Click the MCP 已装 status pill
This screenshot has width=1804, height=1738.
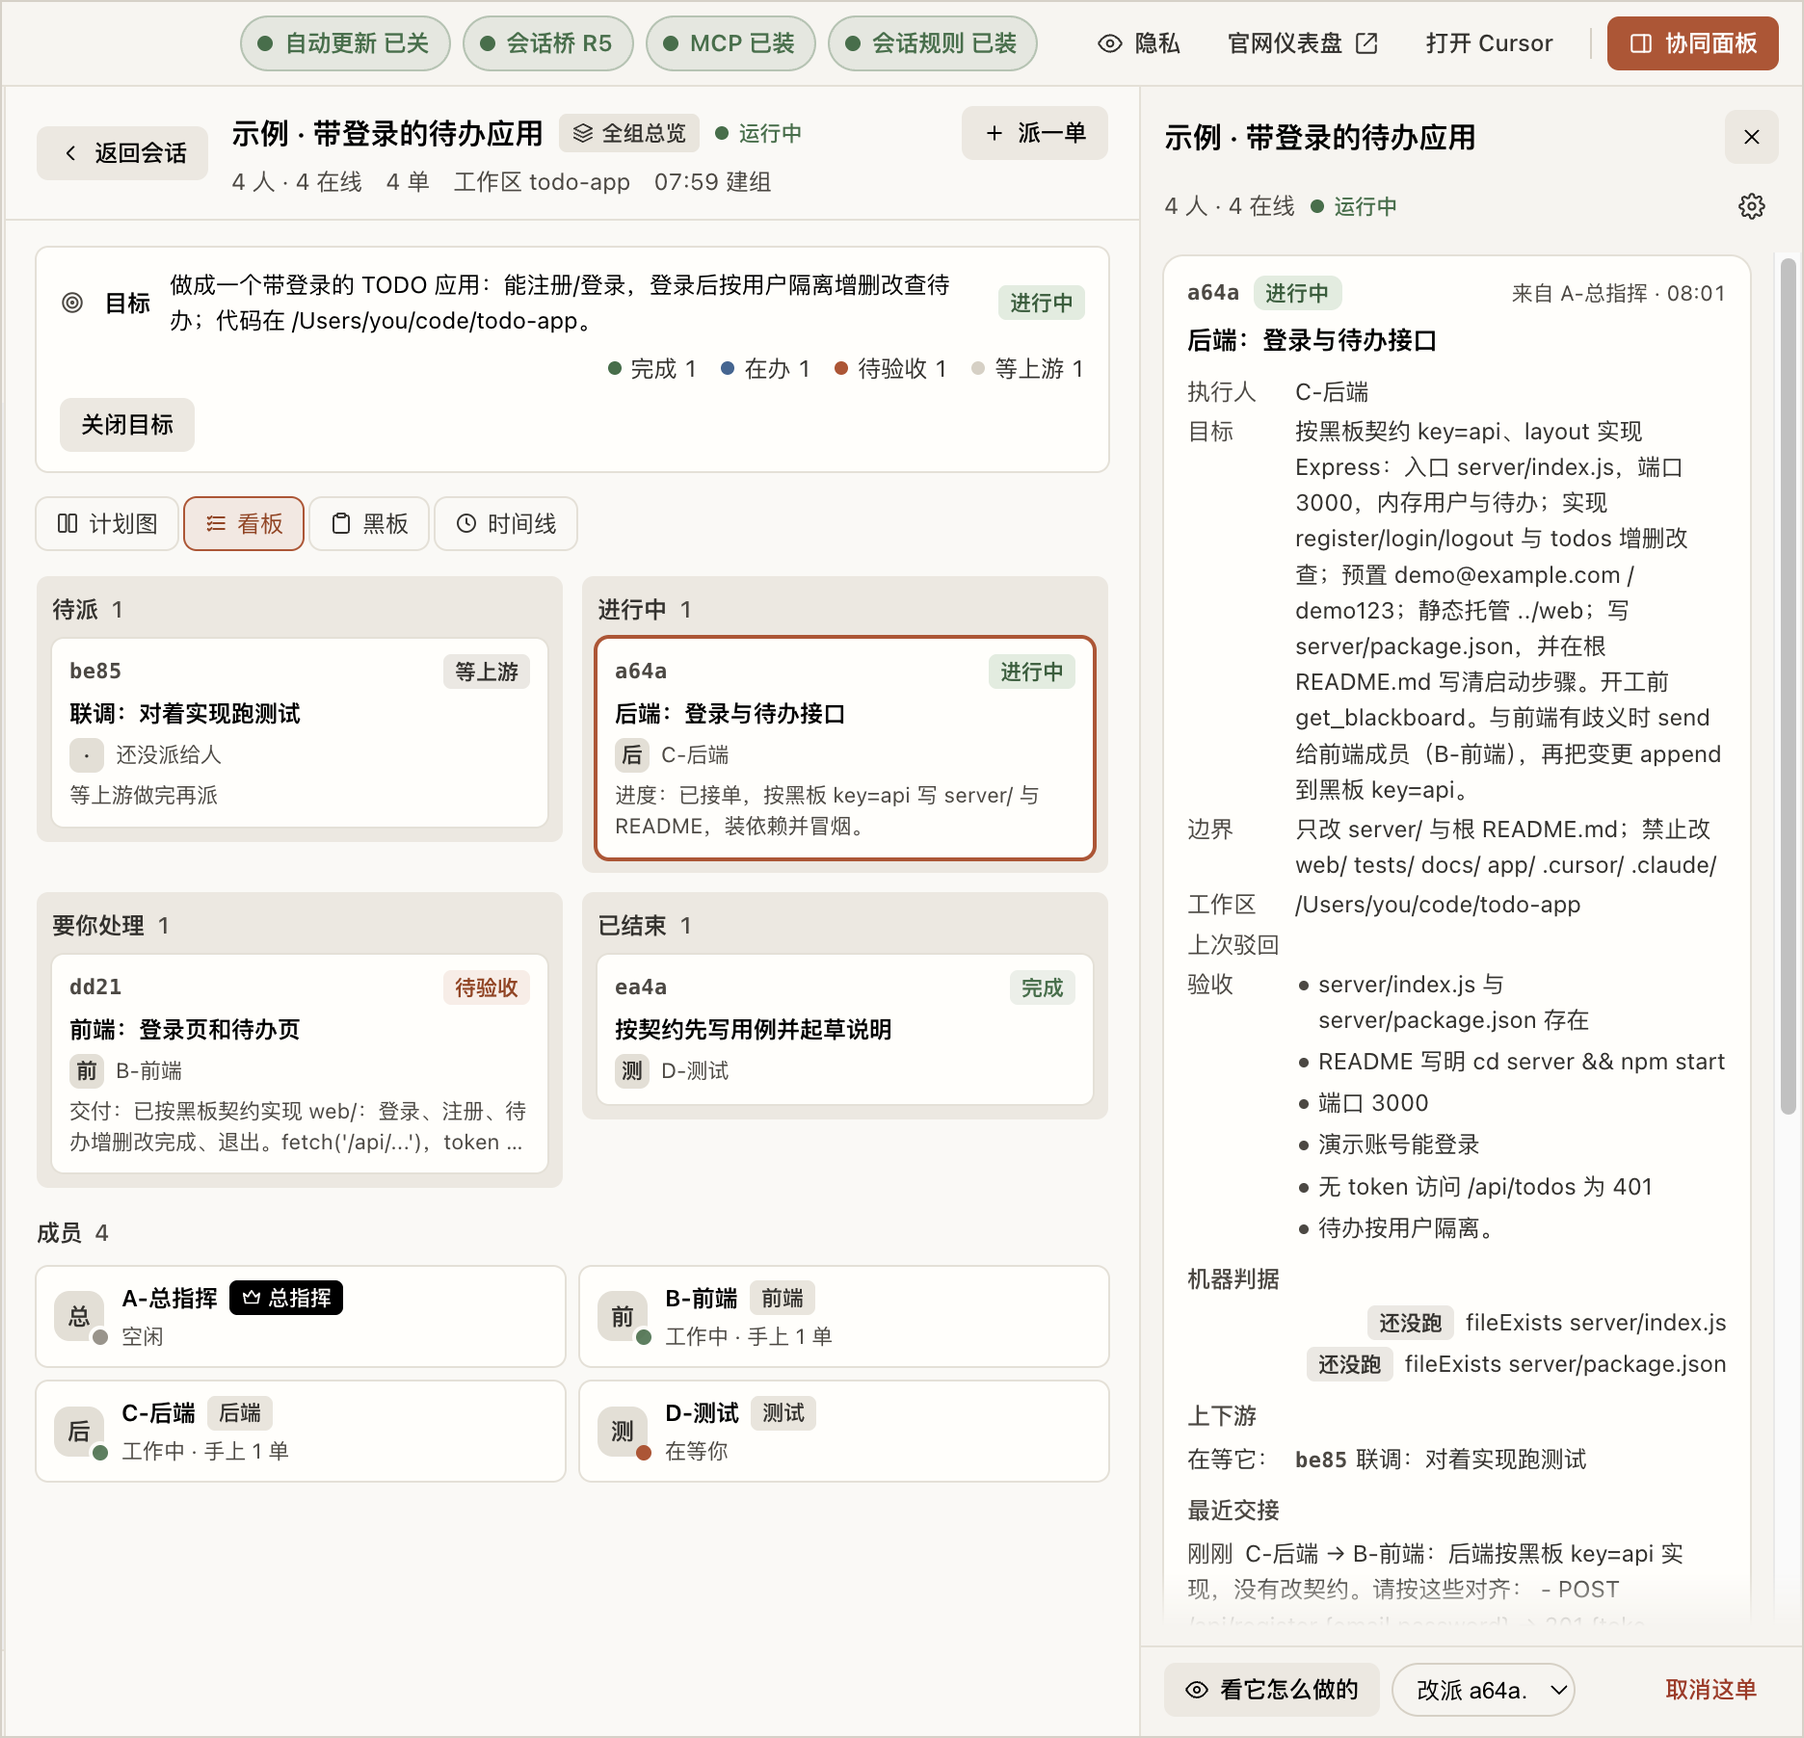click(x=731, y=43)
